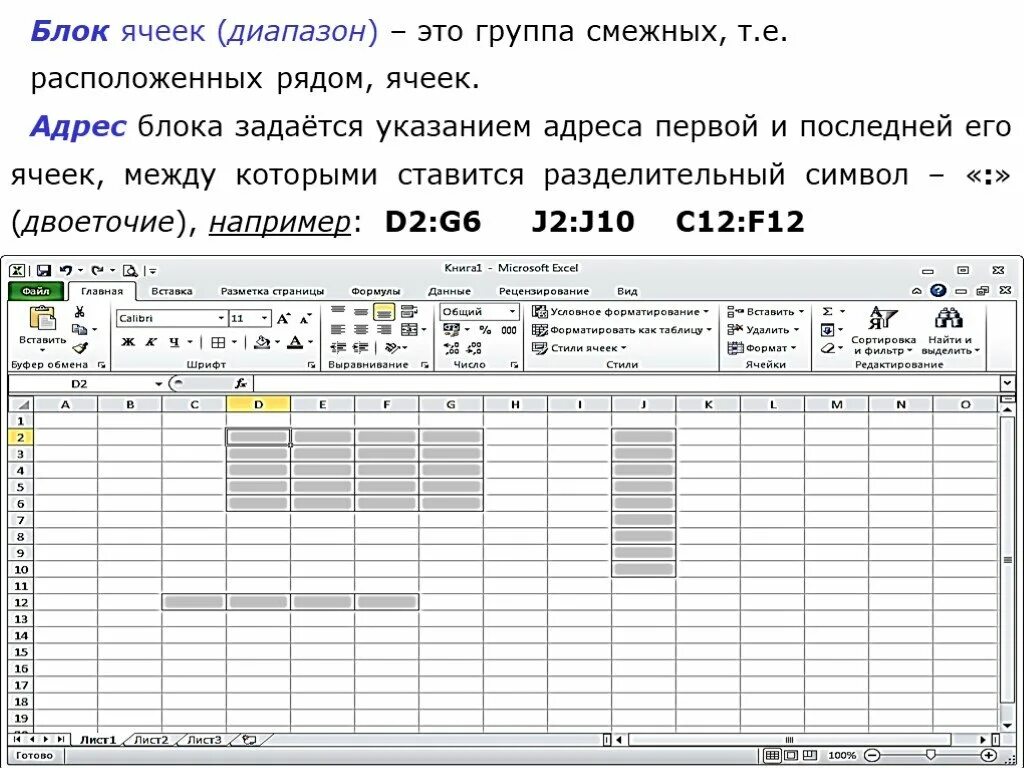This screenshot has height=768, width=1024.
Task: Open the Файл tab
Action: 36,291
